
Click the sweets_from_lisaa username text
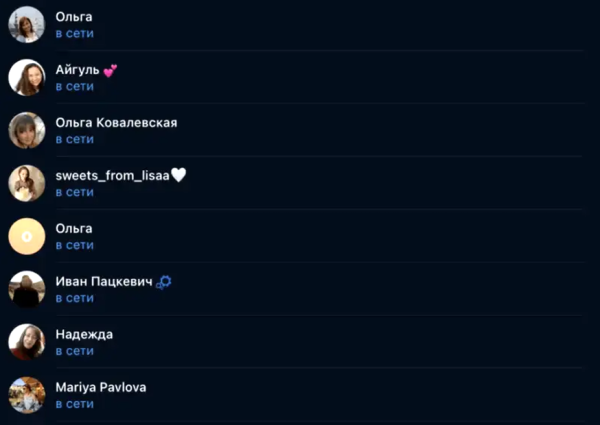pyautogui.click(x=111, y=175)
